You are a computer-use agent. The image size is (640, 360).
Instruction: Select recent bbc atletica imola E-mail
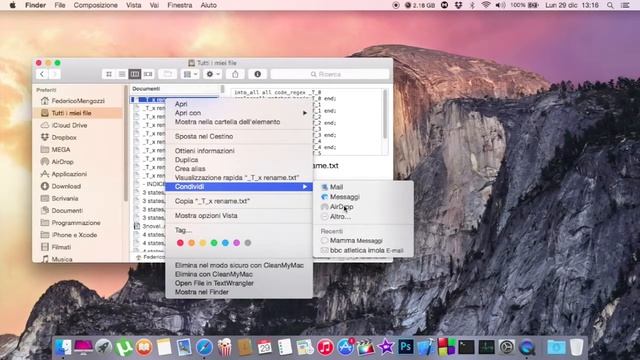pyautogui.click(x=363, y=250)
